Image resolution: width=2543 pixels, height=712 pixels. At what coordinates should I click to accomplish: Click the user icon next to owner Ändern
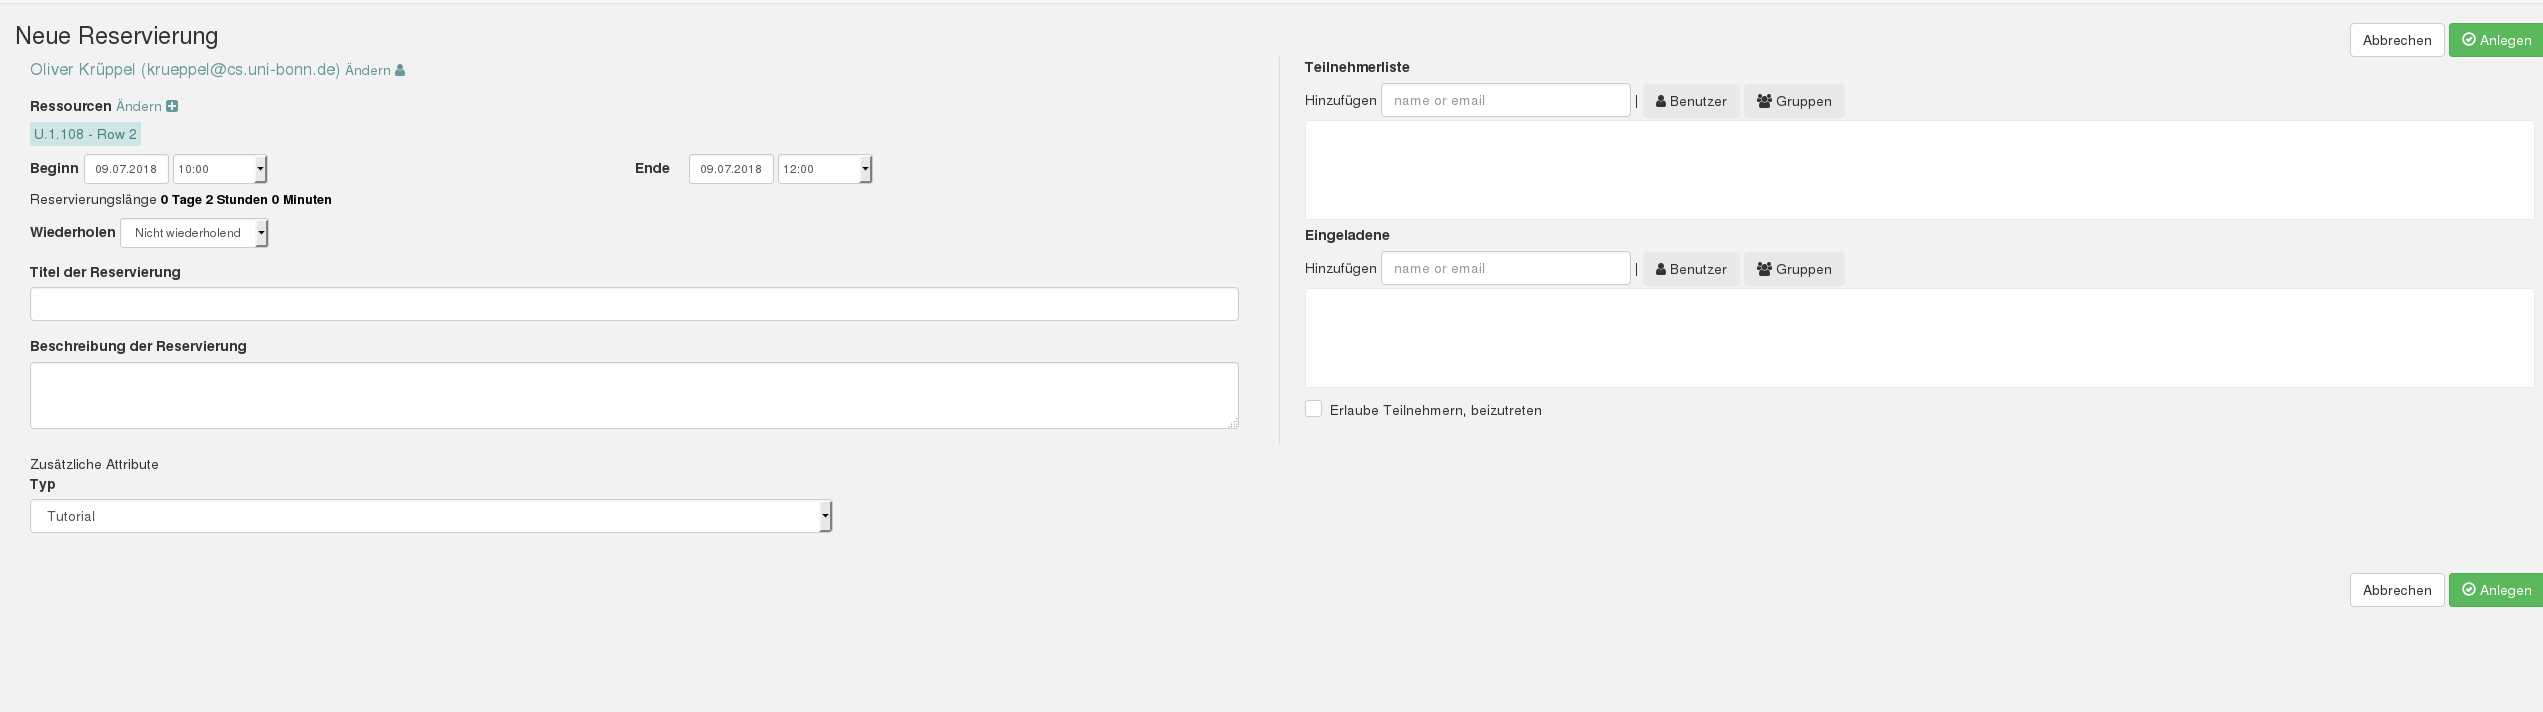400,70
